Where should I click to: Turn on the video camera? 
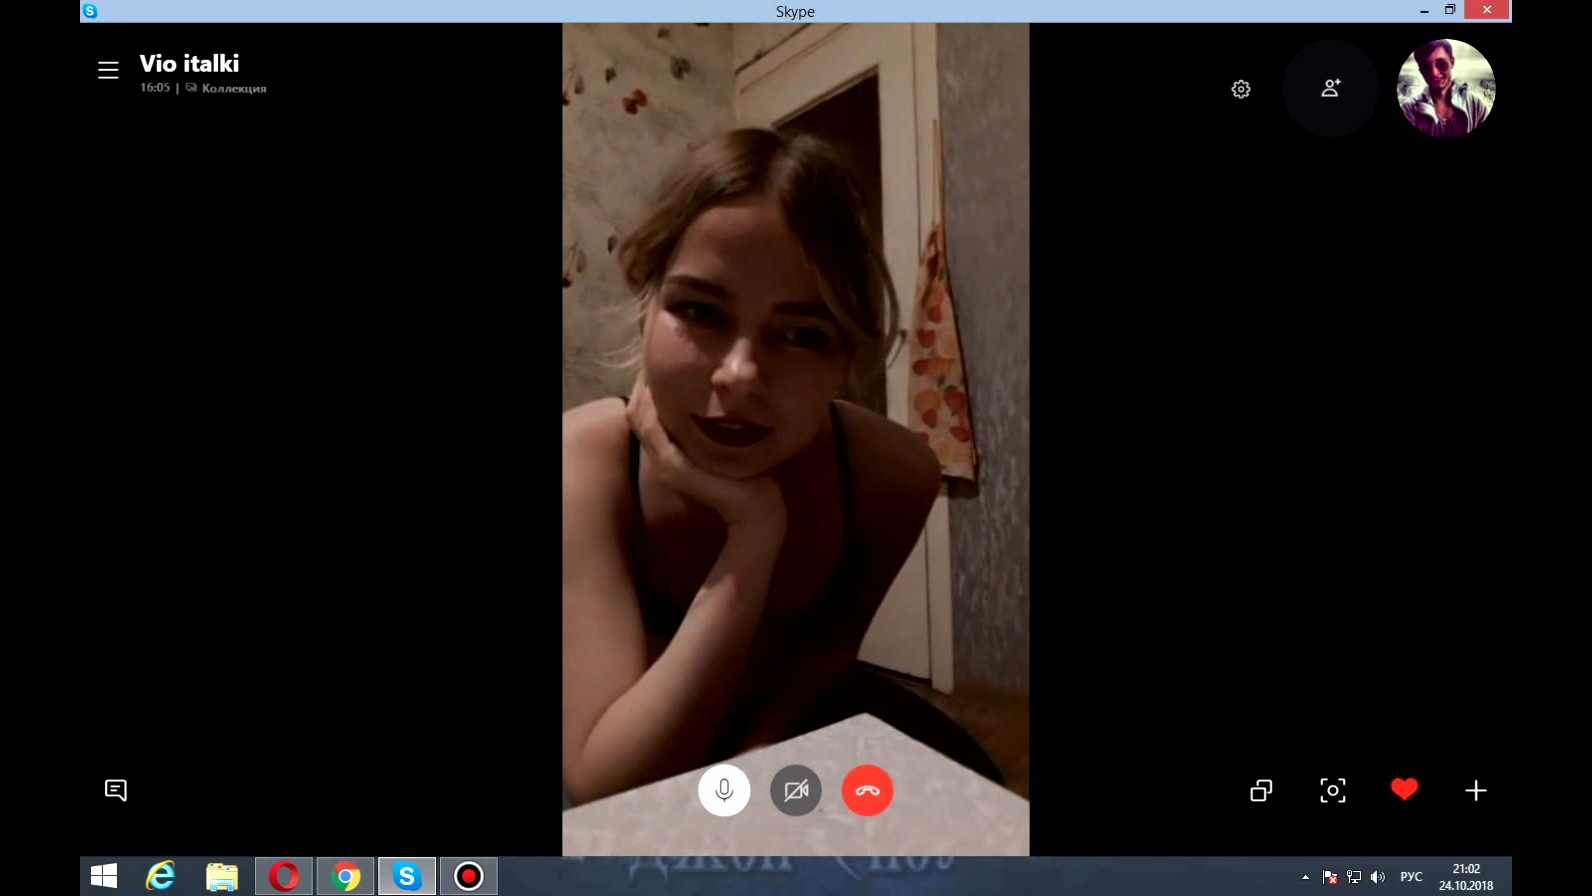click(x=796, y=790)
